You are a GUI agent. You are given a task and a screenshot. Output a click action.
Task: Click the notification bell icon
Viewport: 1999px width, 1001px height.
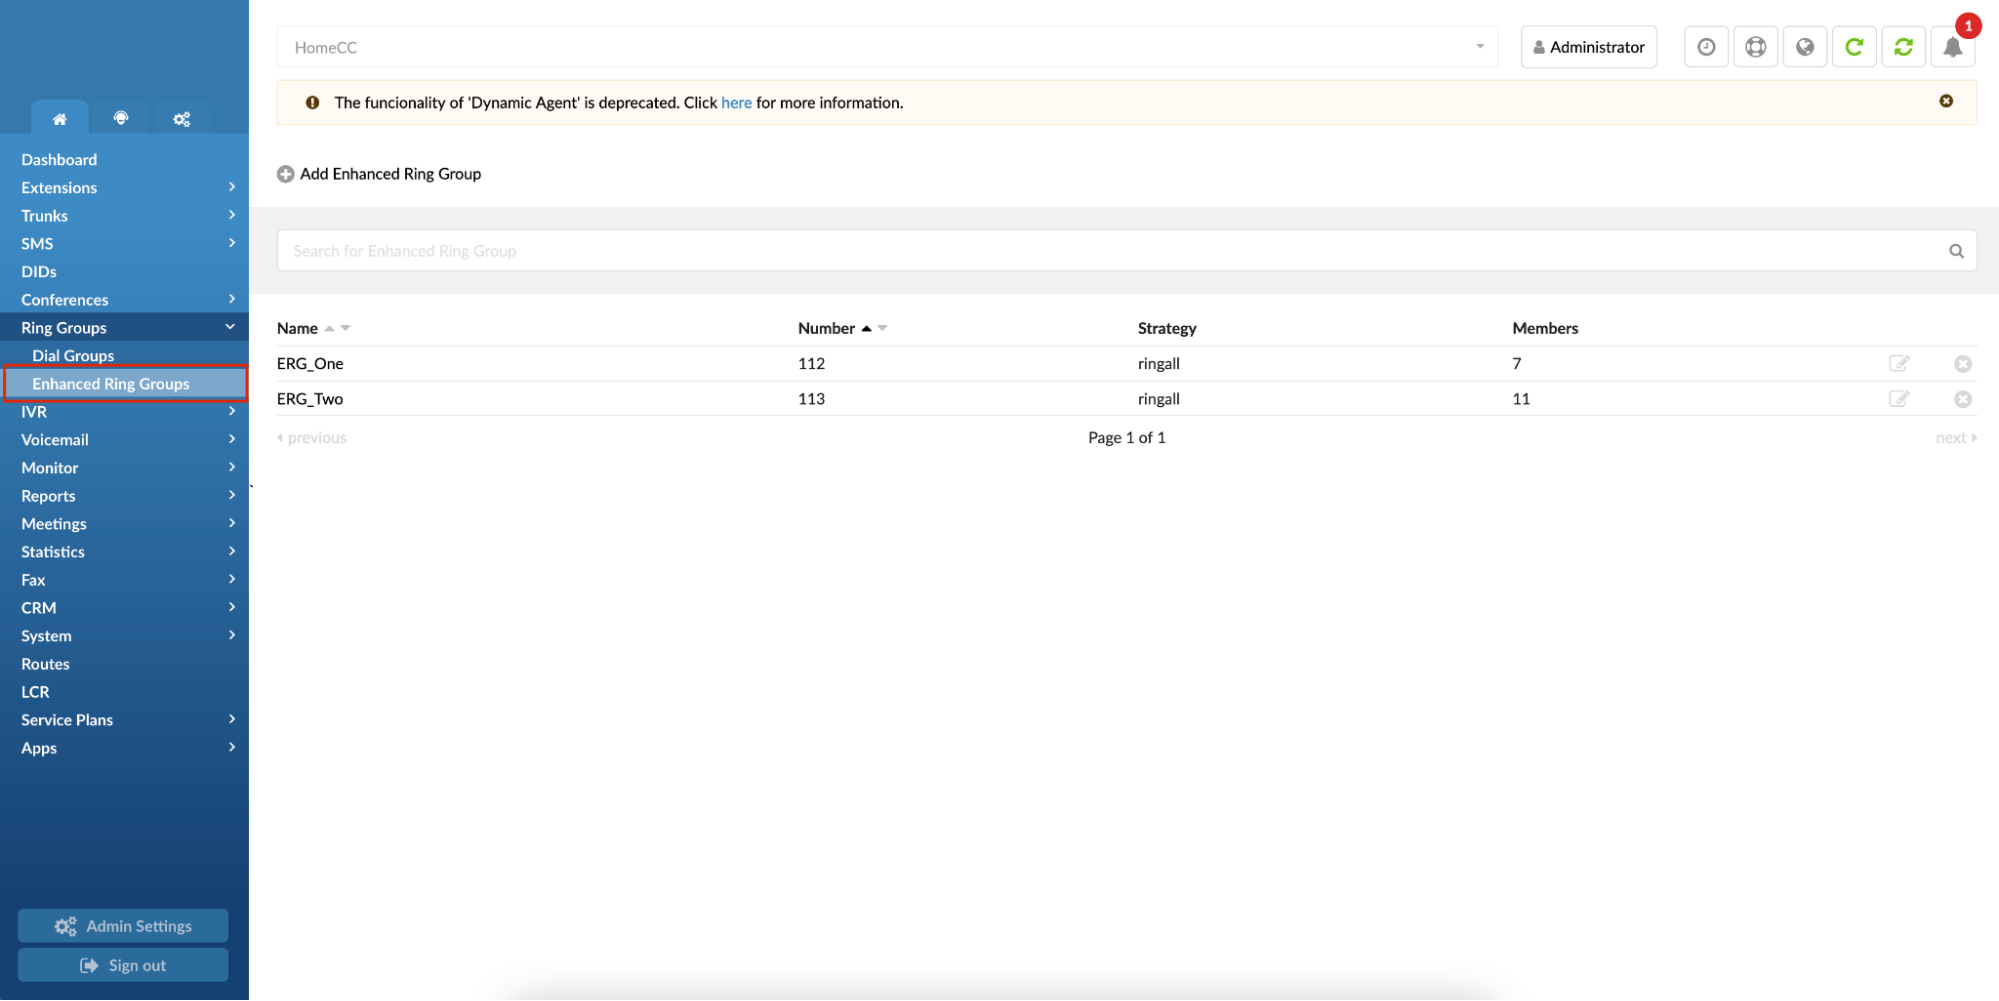1952,47
